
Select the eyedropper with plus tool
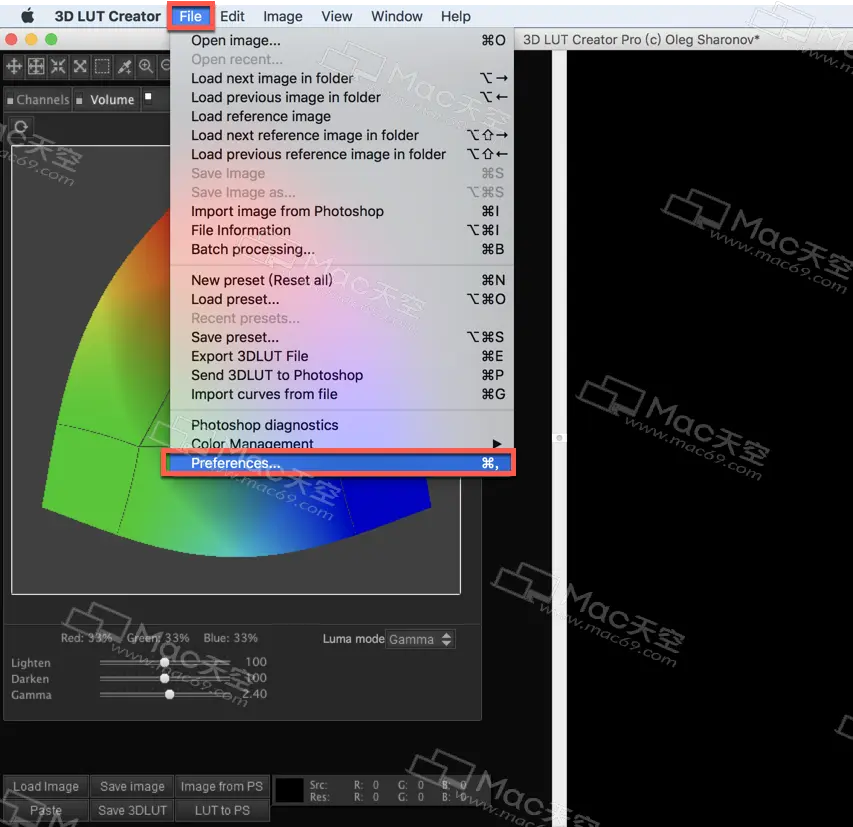tap(125, 66)
